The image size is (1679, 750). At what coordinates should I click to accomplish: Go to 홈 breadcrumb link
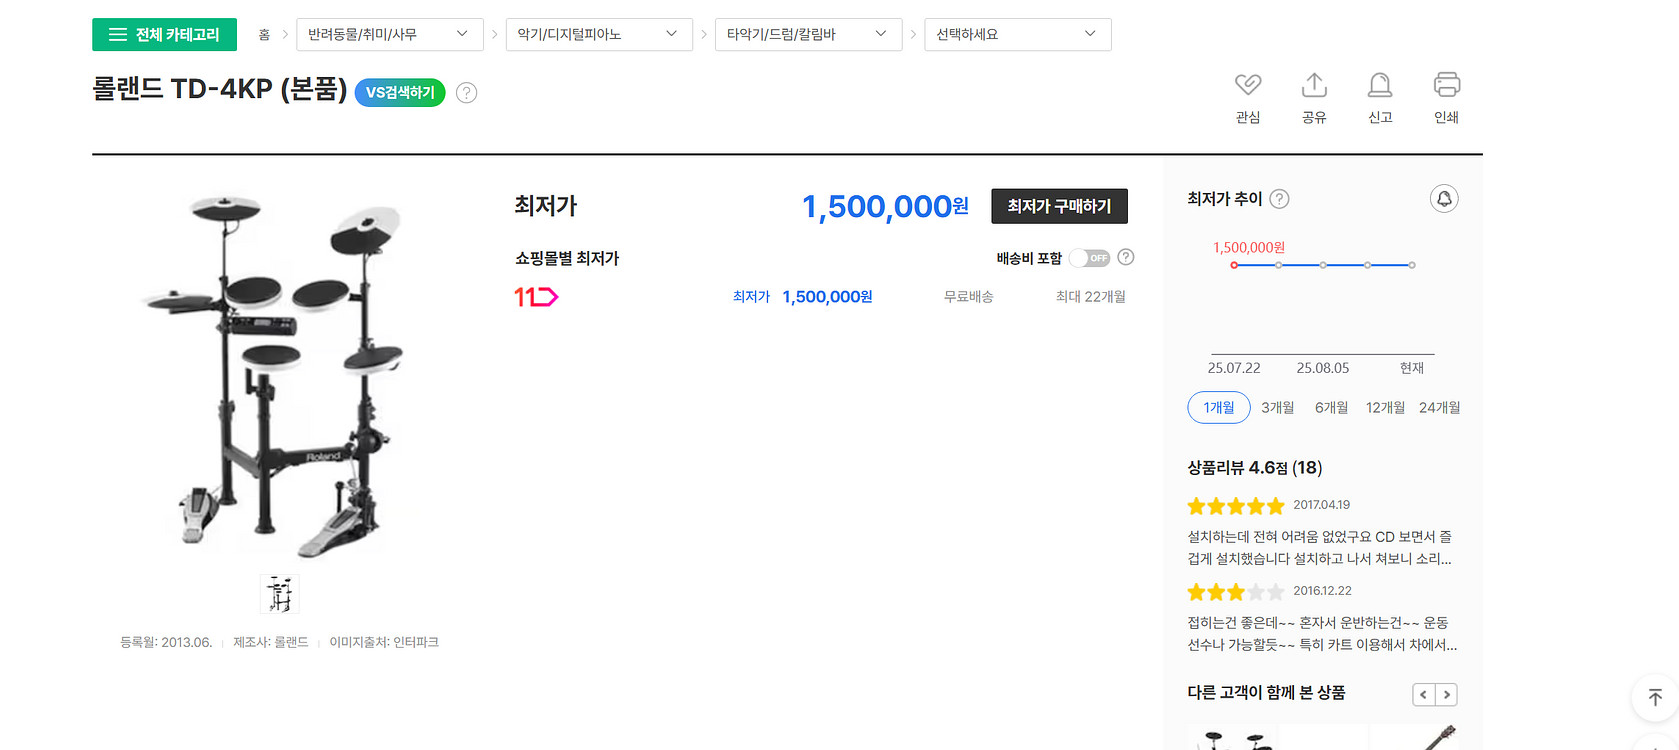click(264, 34)
